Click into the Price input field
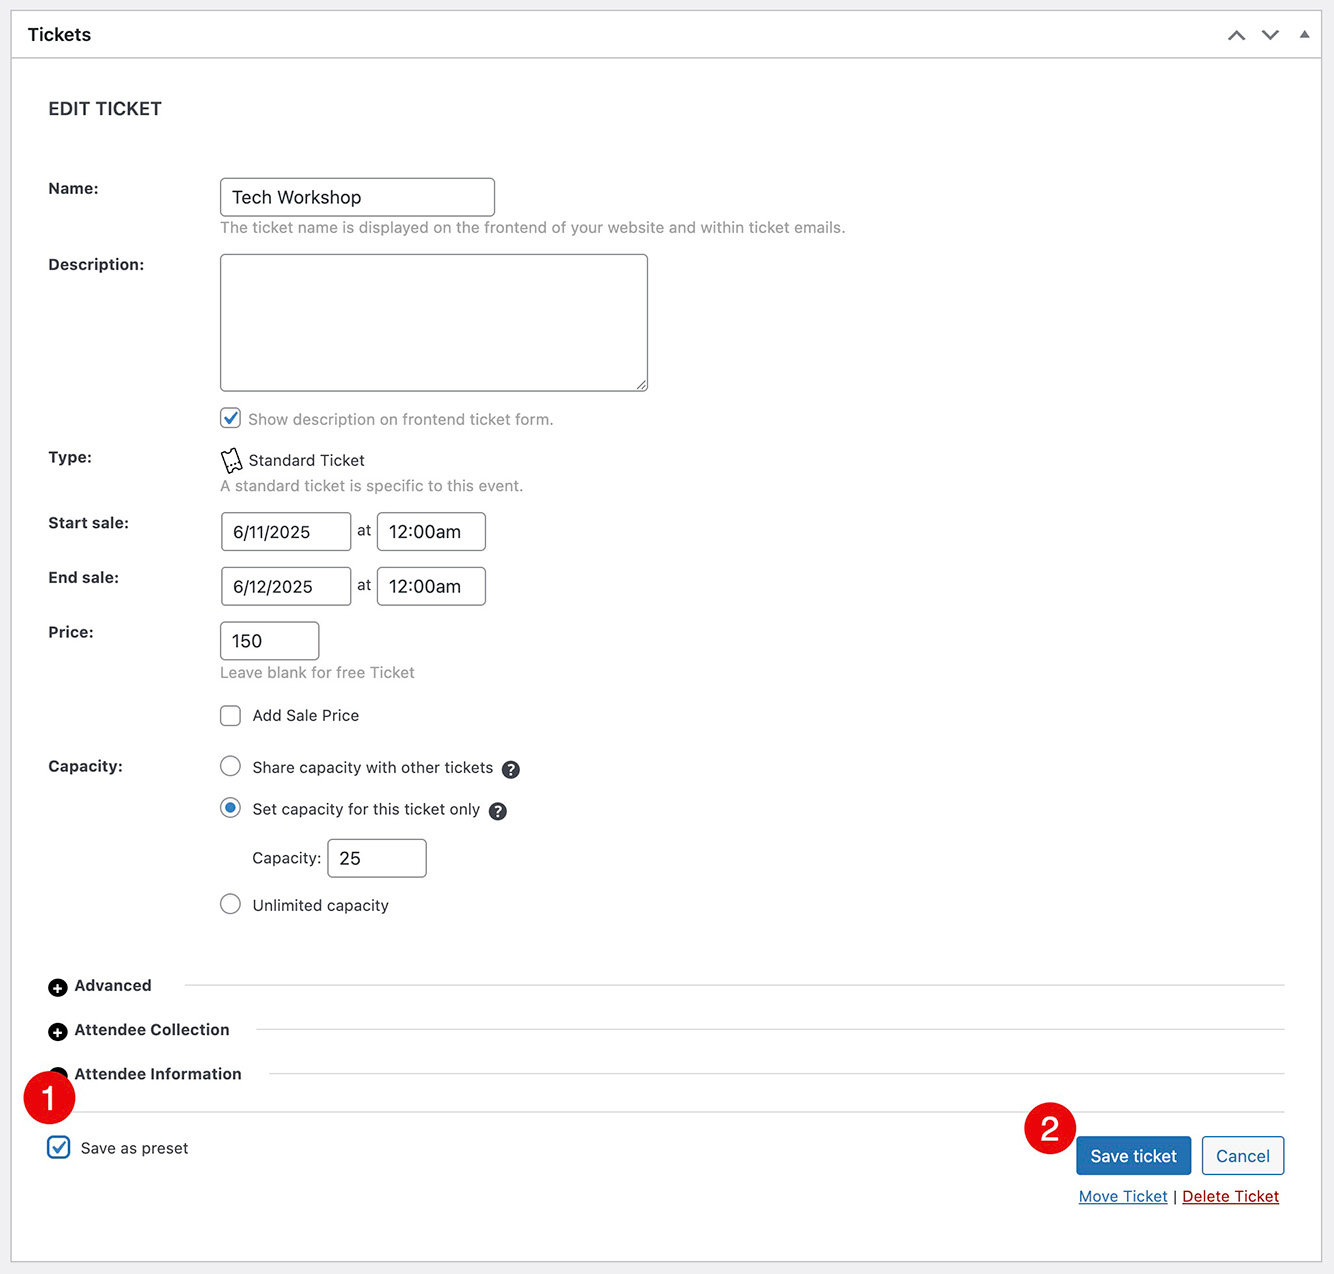The width and height of the screenshot is (1334, 1274). pos(269,642)
